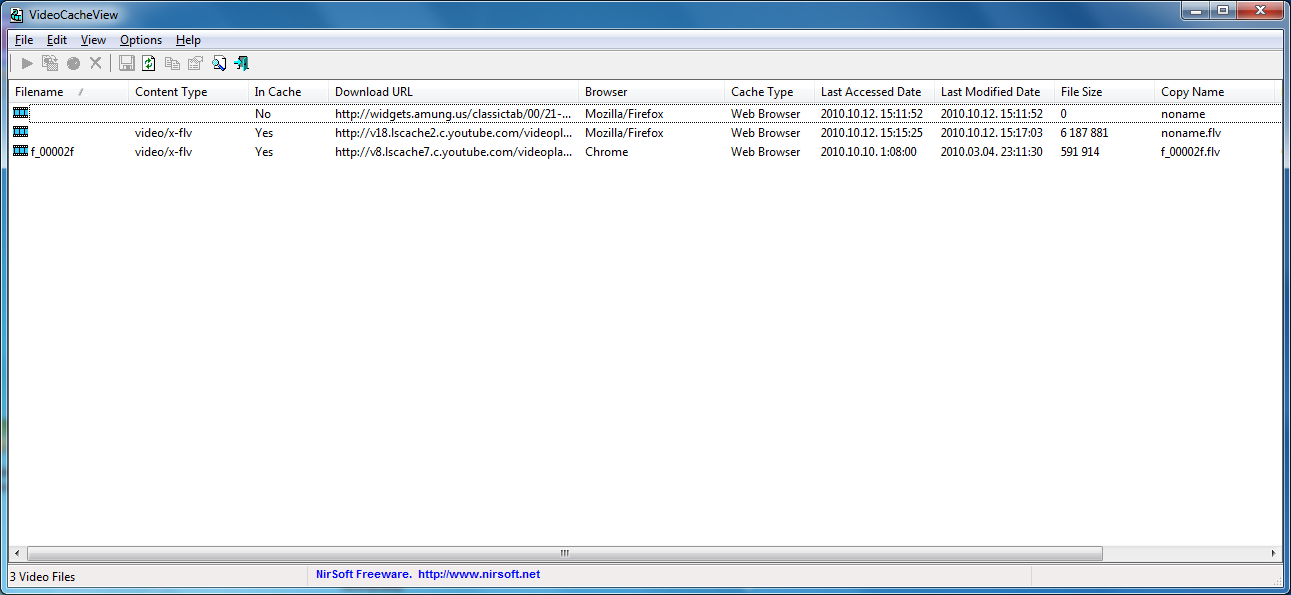The image size is (1291, 595).
Task: Sort by the Last Accessed Date column header
Action: click(874, 92)
